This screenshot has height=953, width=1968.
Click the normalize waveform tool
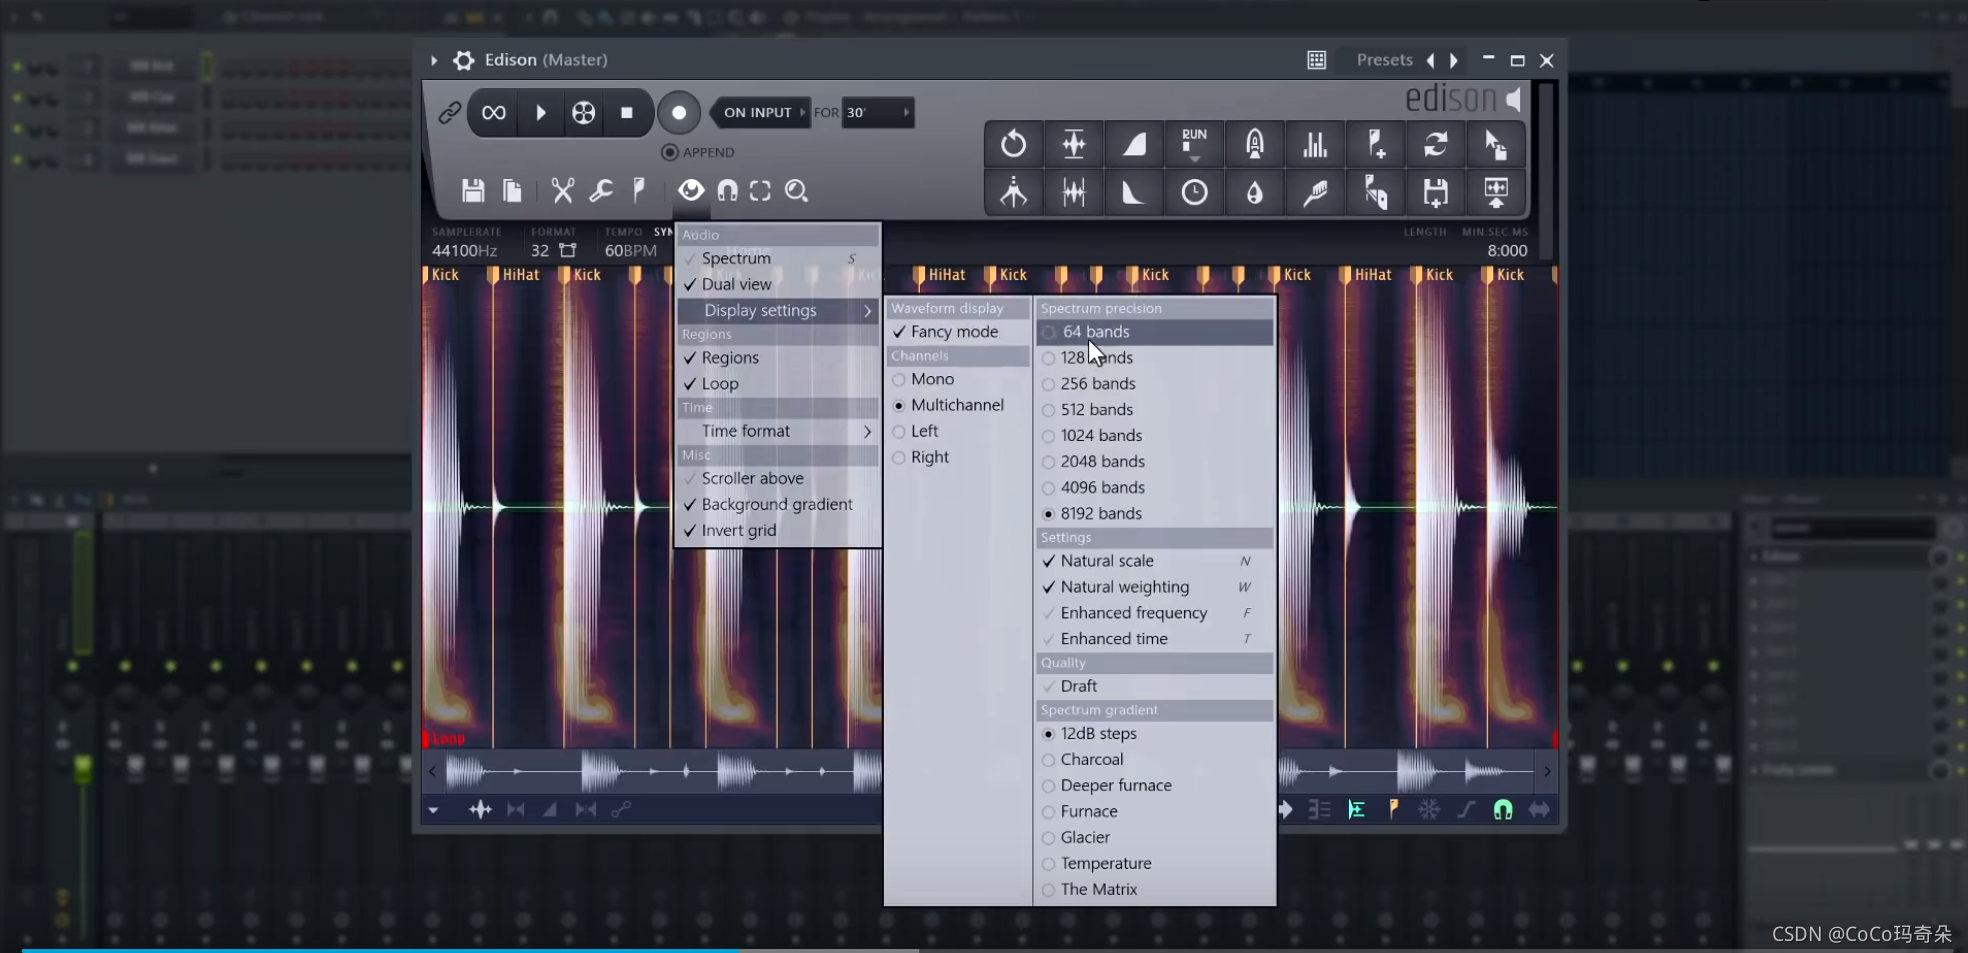1074,145
